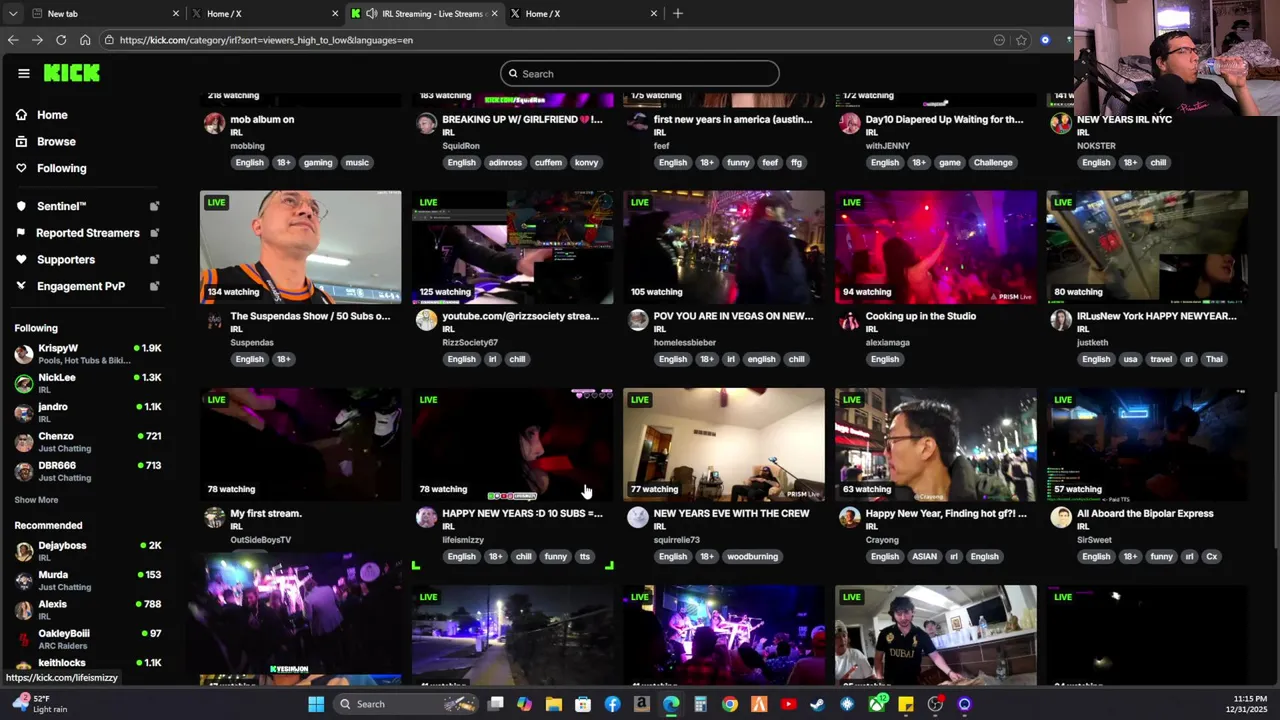Click the browser forward arrow
This screenshot has height=720, width=1280.
pos(37,40)
